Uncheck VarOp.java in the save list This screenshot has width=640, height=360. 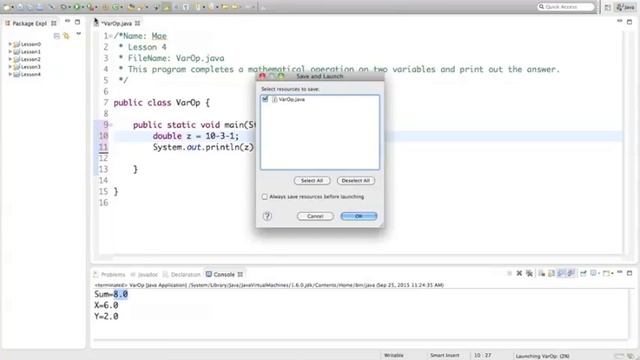(x=265, y=99)
